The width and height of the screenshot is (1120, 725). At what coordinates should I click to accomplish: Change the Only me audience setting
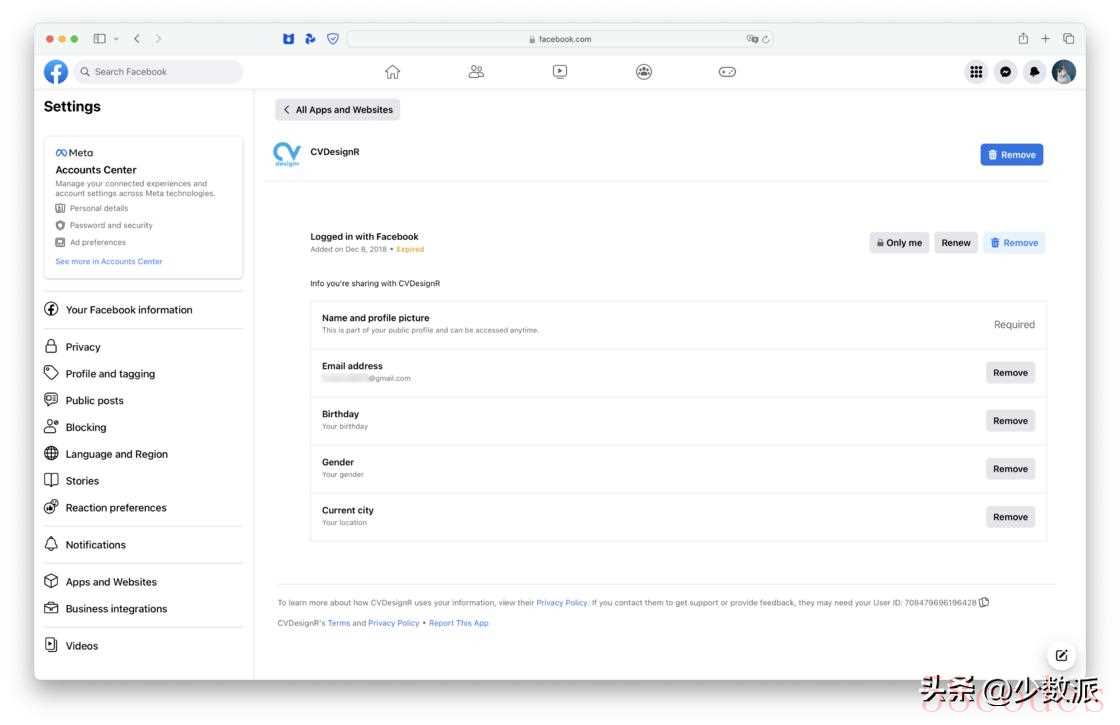tap(899, 243)
